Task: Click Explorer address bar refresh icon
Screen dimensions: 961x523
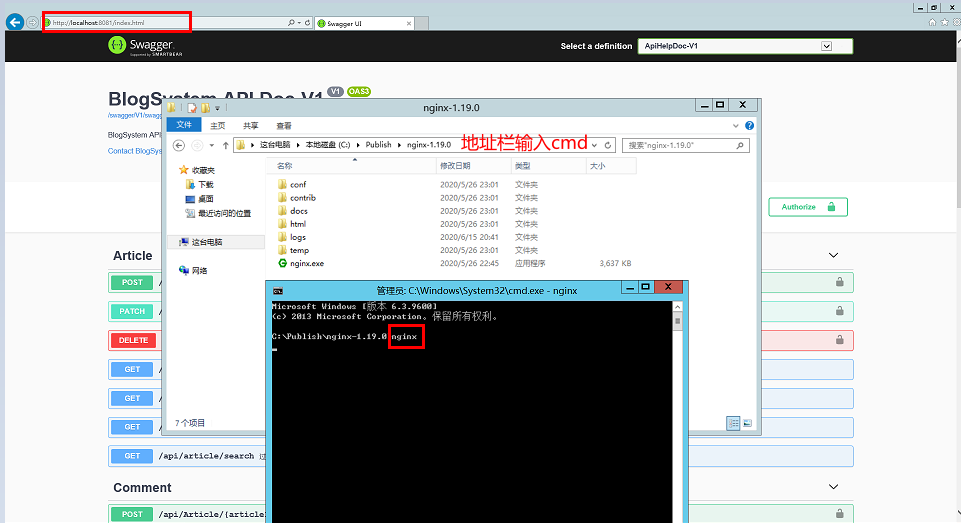Action: pos(608,145)
